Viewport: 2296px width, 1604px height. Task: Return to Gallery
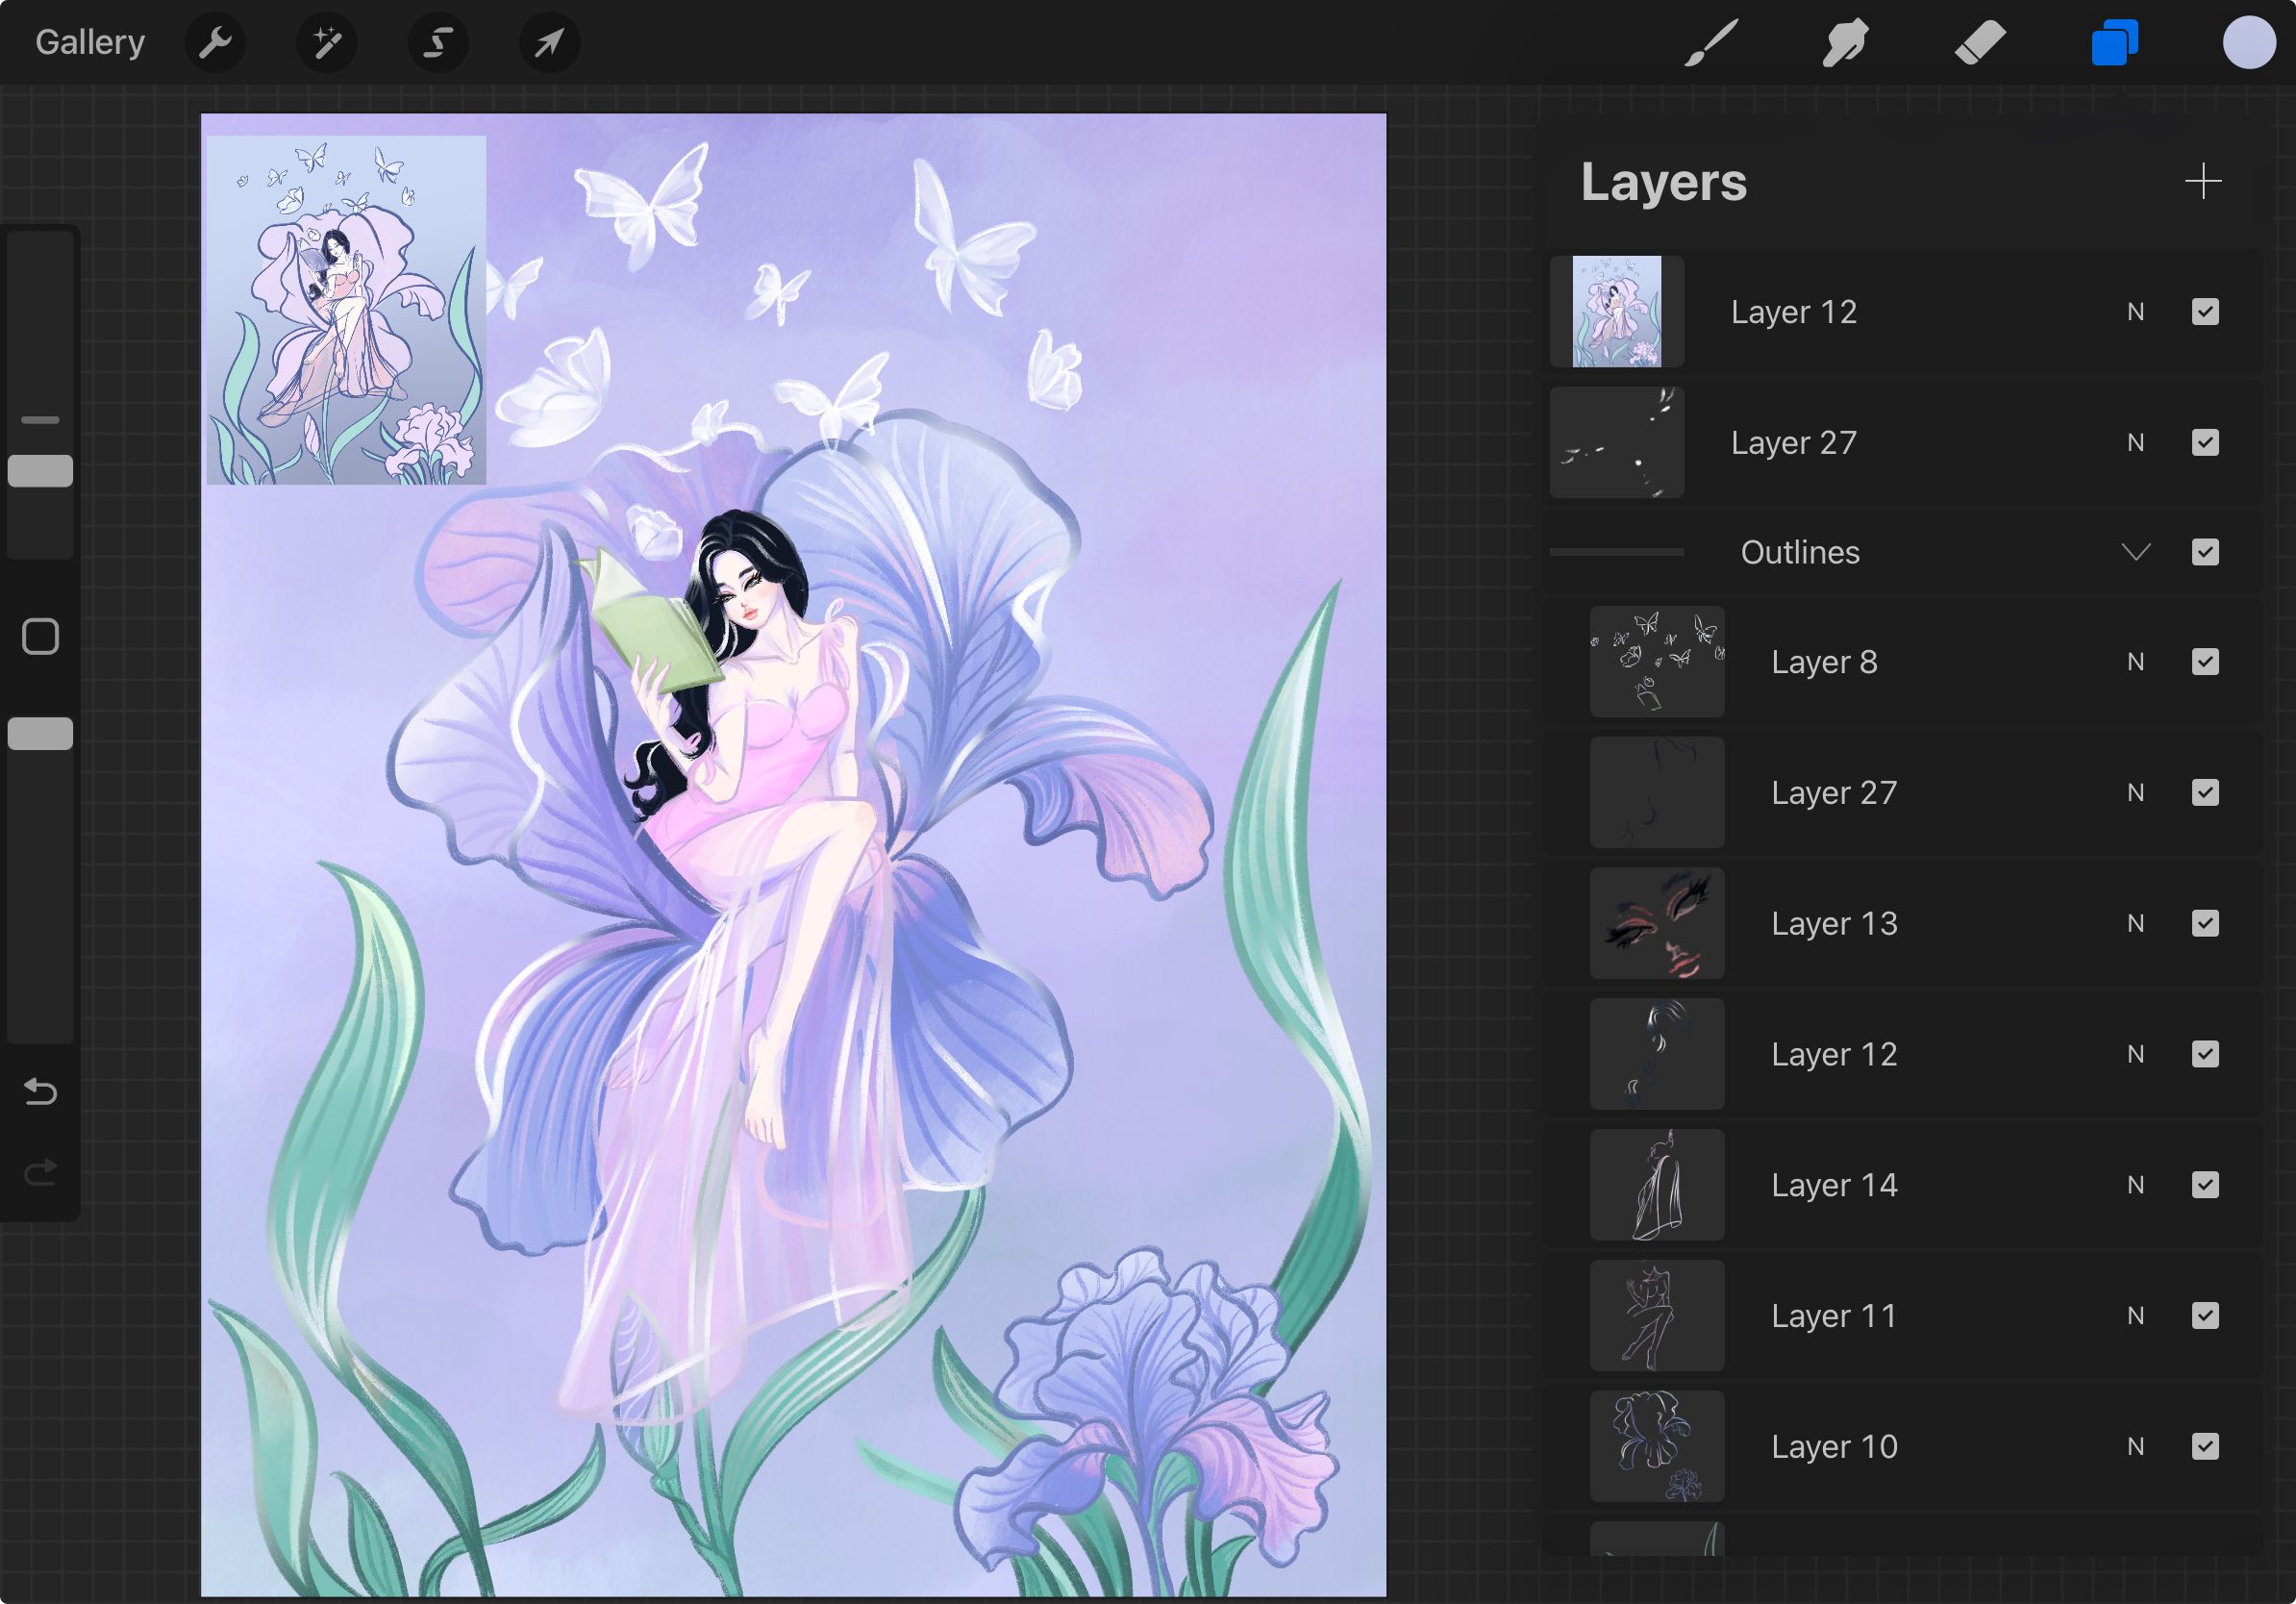(x=90, y=42)
